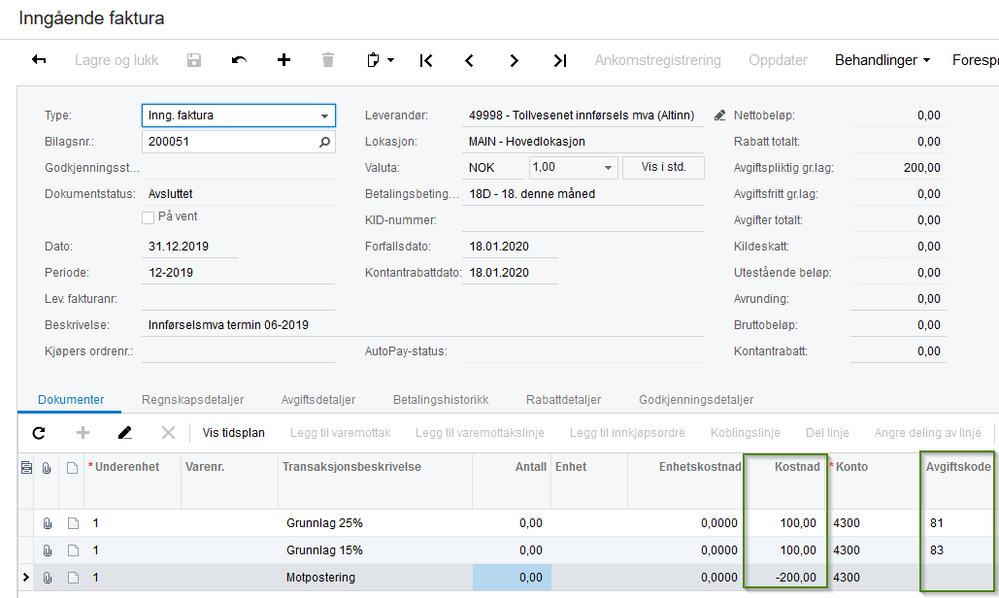Select the Grunnlag 25% description cell
999x598 pixels.
point(375,523)
